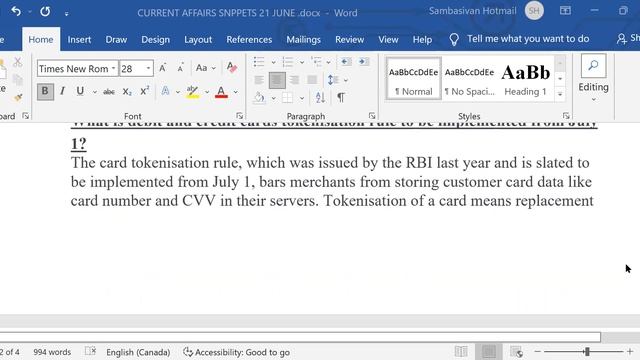Open the font size 28 dropdown
The image size is (640, 360).
point(148,68)
